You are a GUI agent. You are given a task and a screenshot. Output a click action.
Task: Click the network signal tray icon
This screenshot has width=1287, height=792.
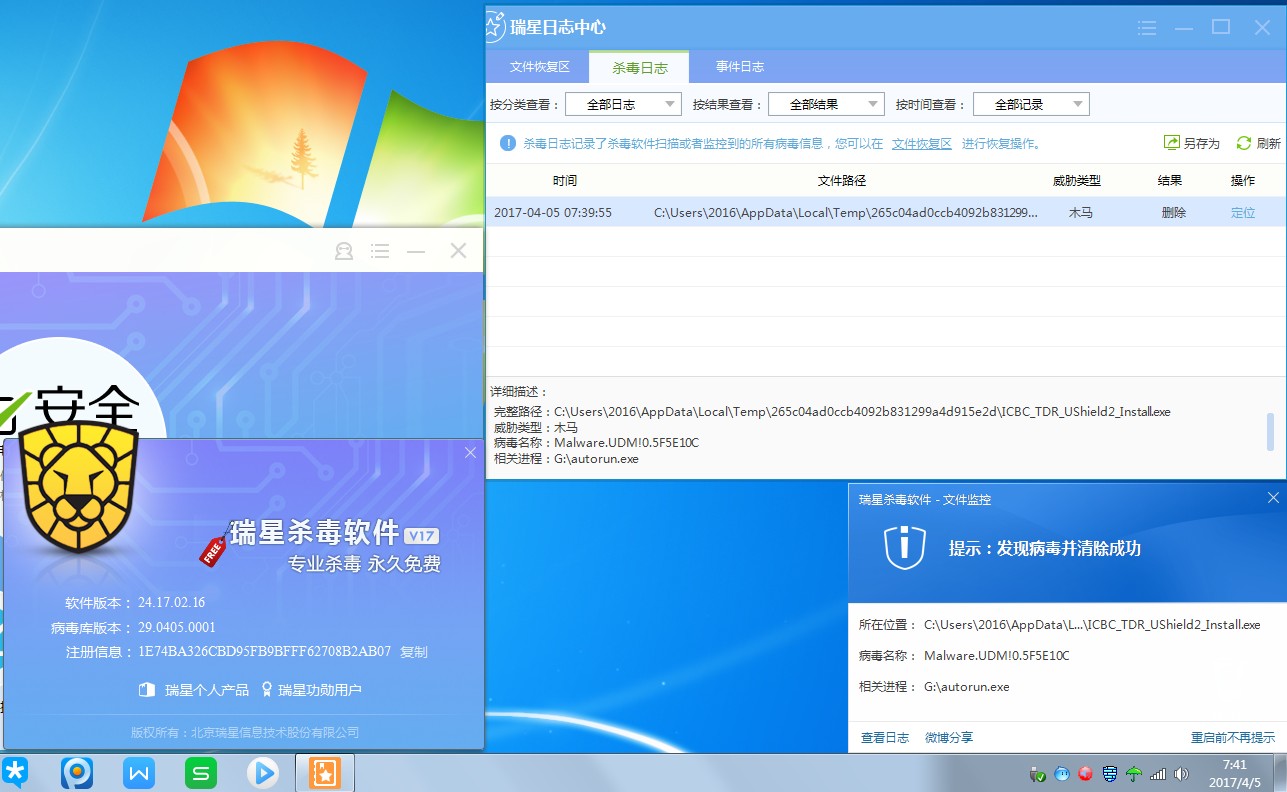(x=1158, y=774)
